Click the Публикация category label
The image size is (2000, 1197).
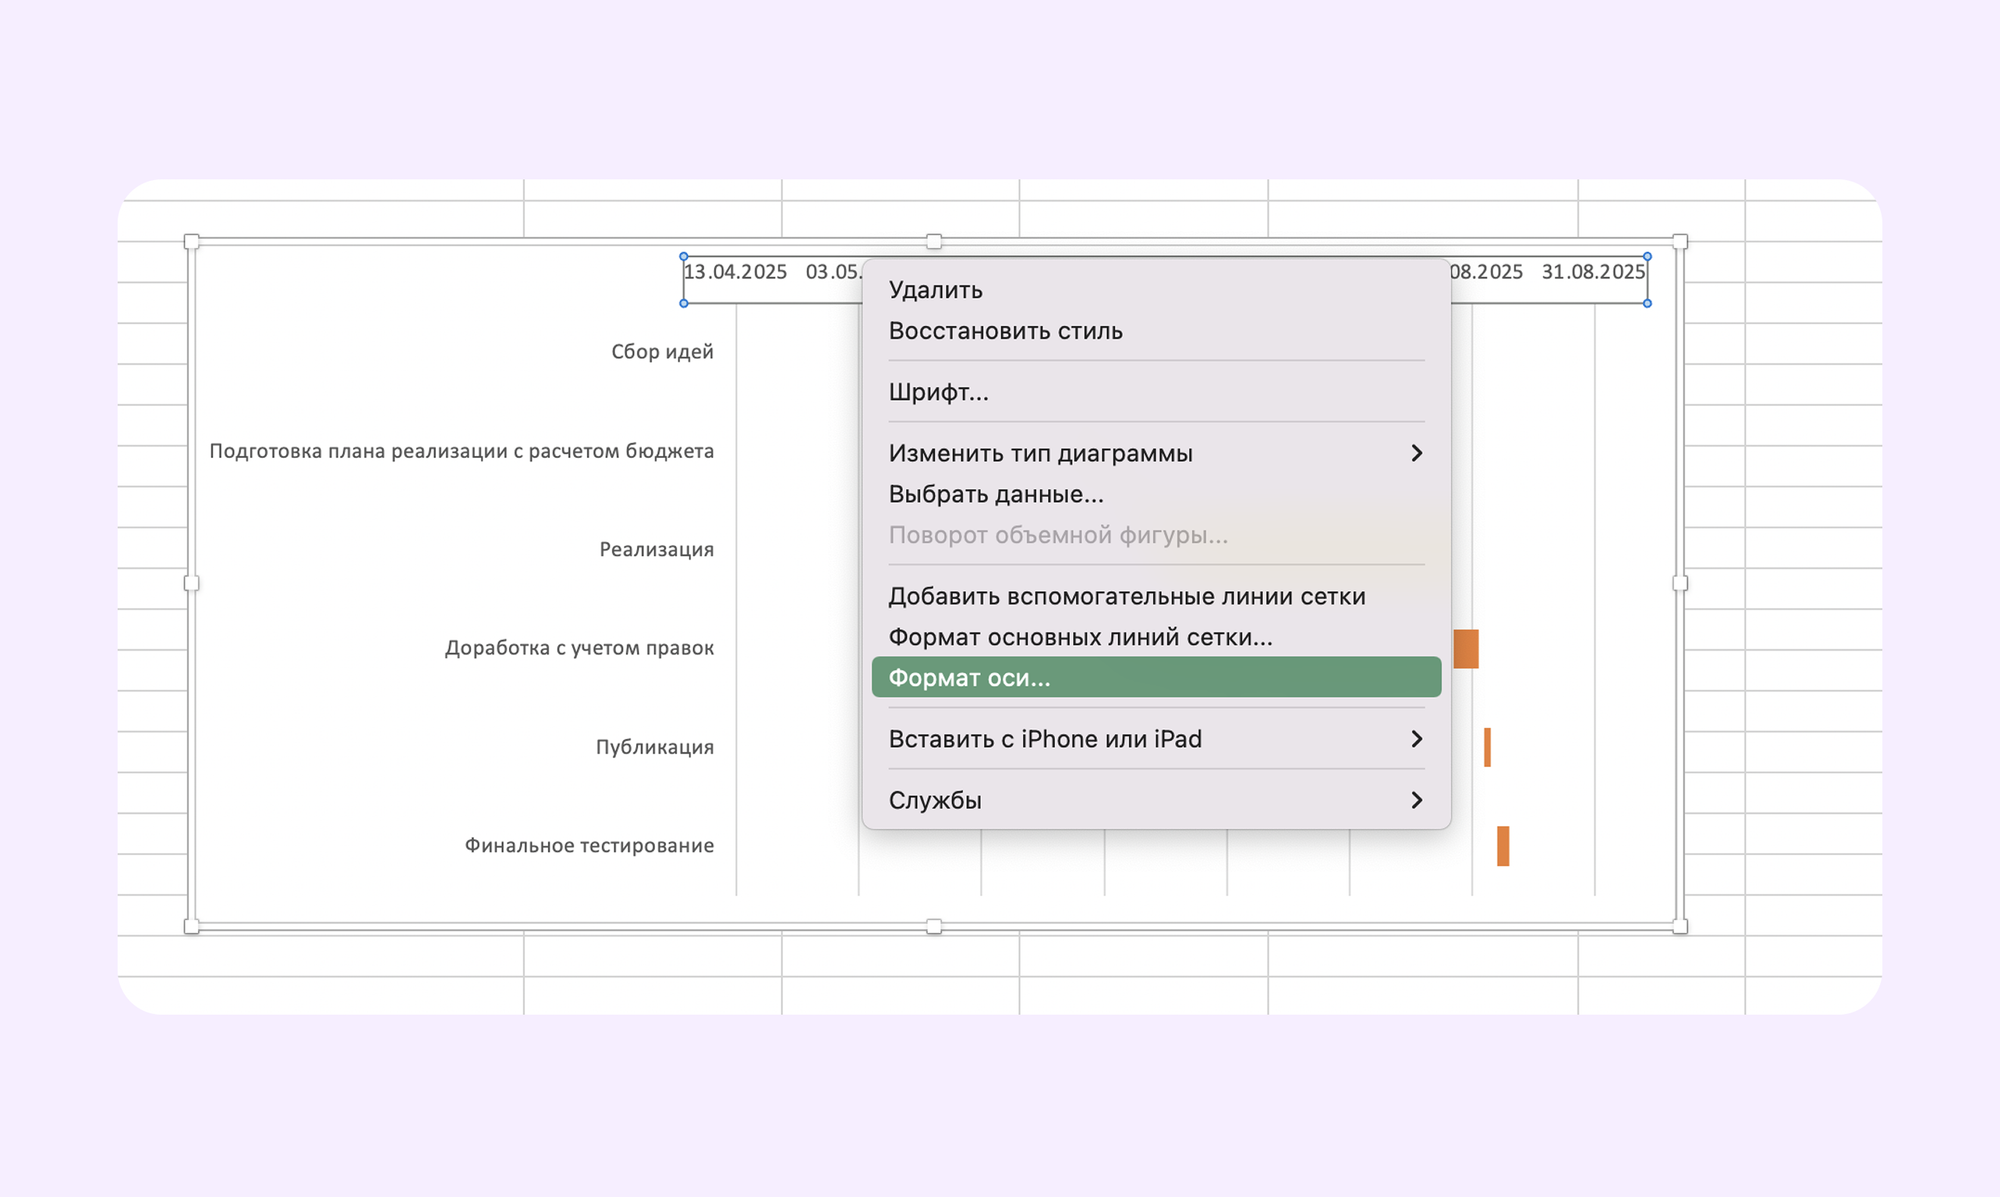(x=654, y=747)
